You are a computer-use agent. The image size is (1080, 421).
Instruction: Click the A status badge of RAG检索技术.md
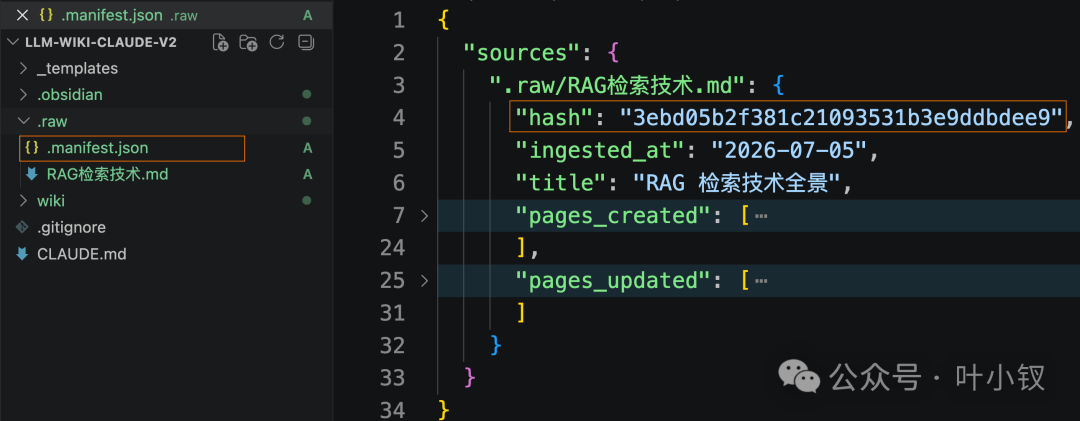[307, 174]
